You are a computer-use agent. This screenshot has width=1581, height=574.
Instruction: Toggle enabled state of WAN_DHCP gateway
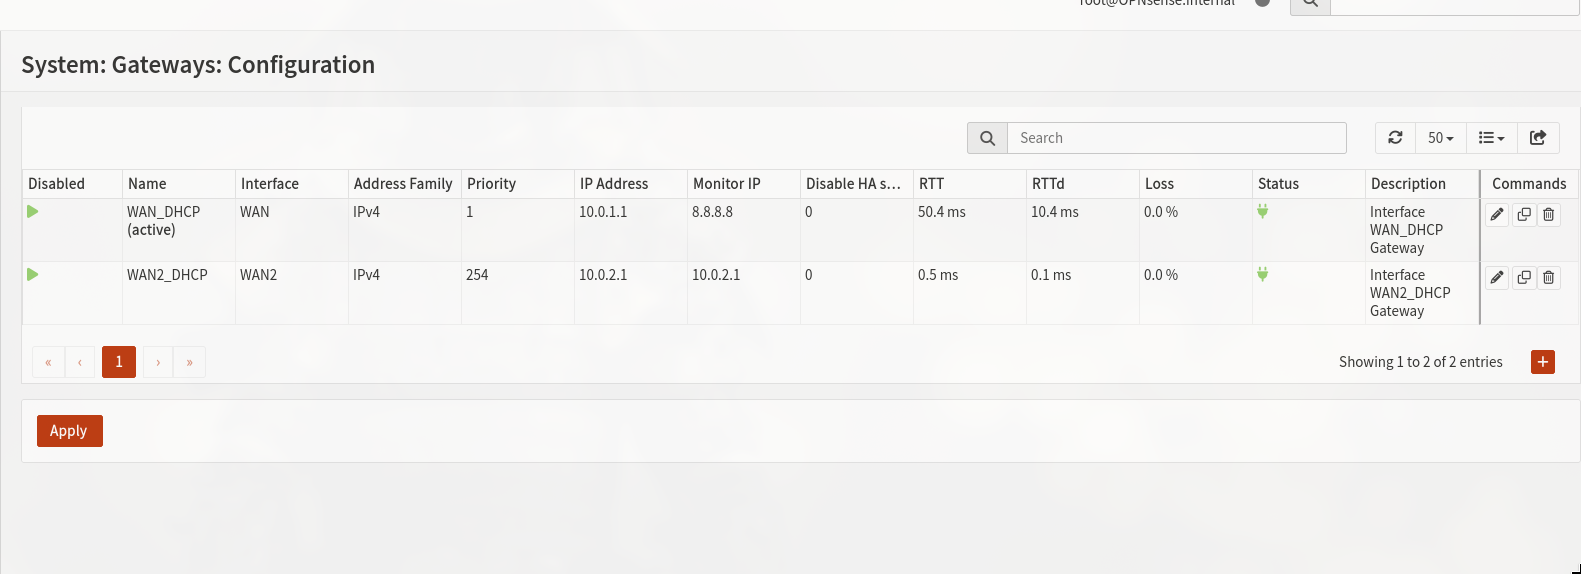33,212
